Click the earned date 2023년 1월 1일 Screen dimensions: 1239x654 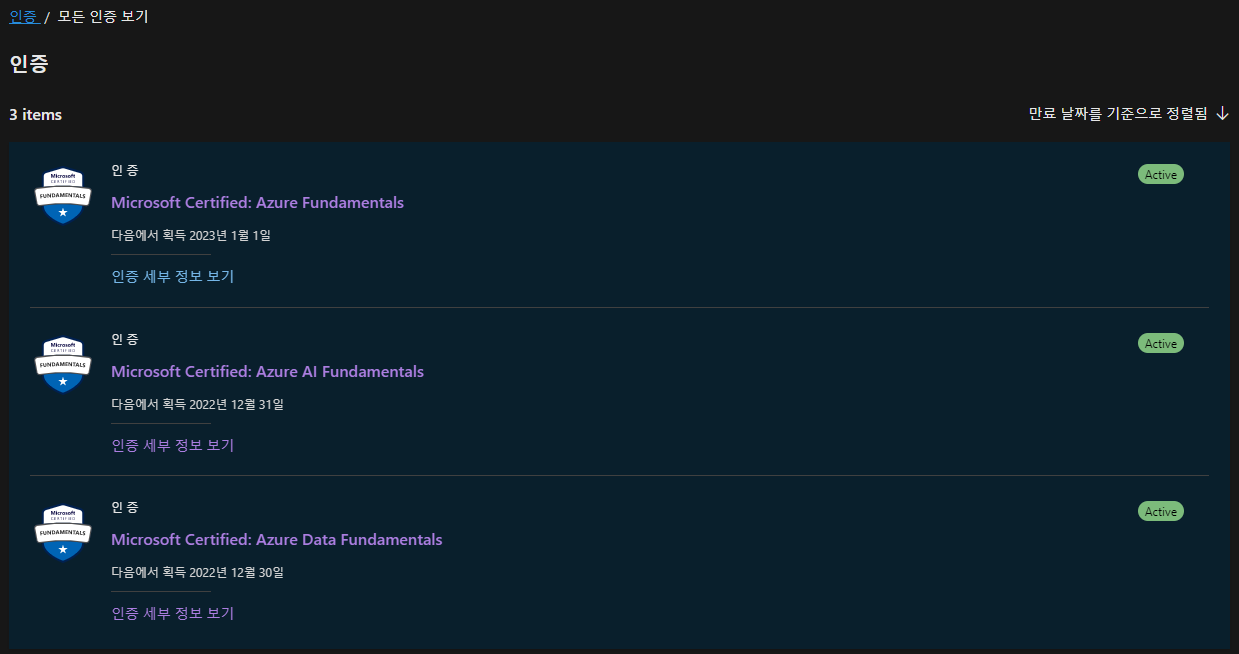pyautogui.click(x=230, y=236)
